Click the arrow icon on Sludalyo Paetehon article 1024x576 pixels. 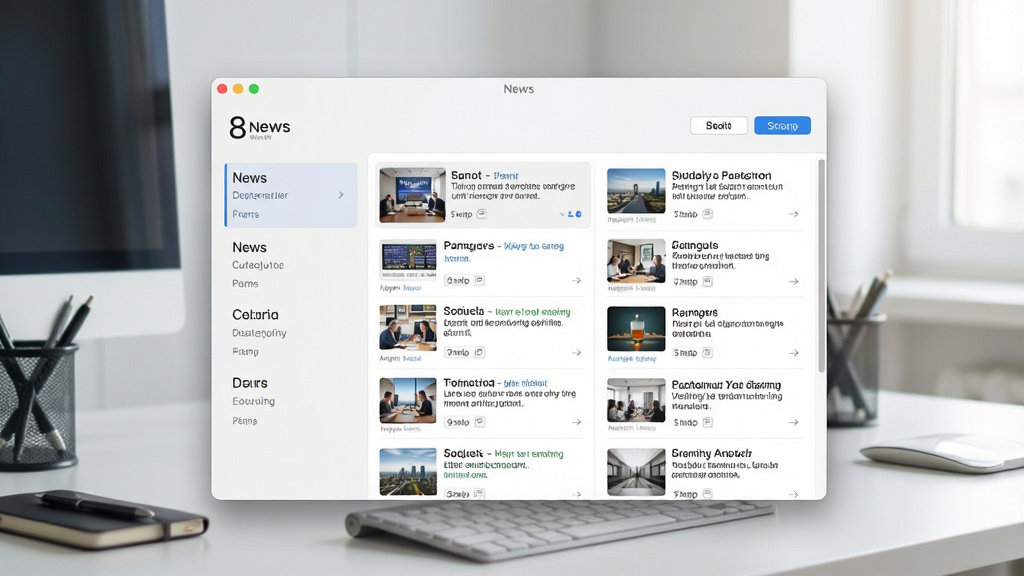793,214
